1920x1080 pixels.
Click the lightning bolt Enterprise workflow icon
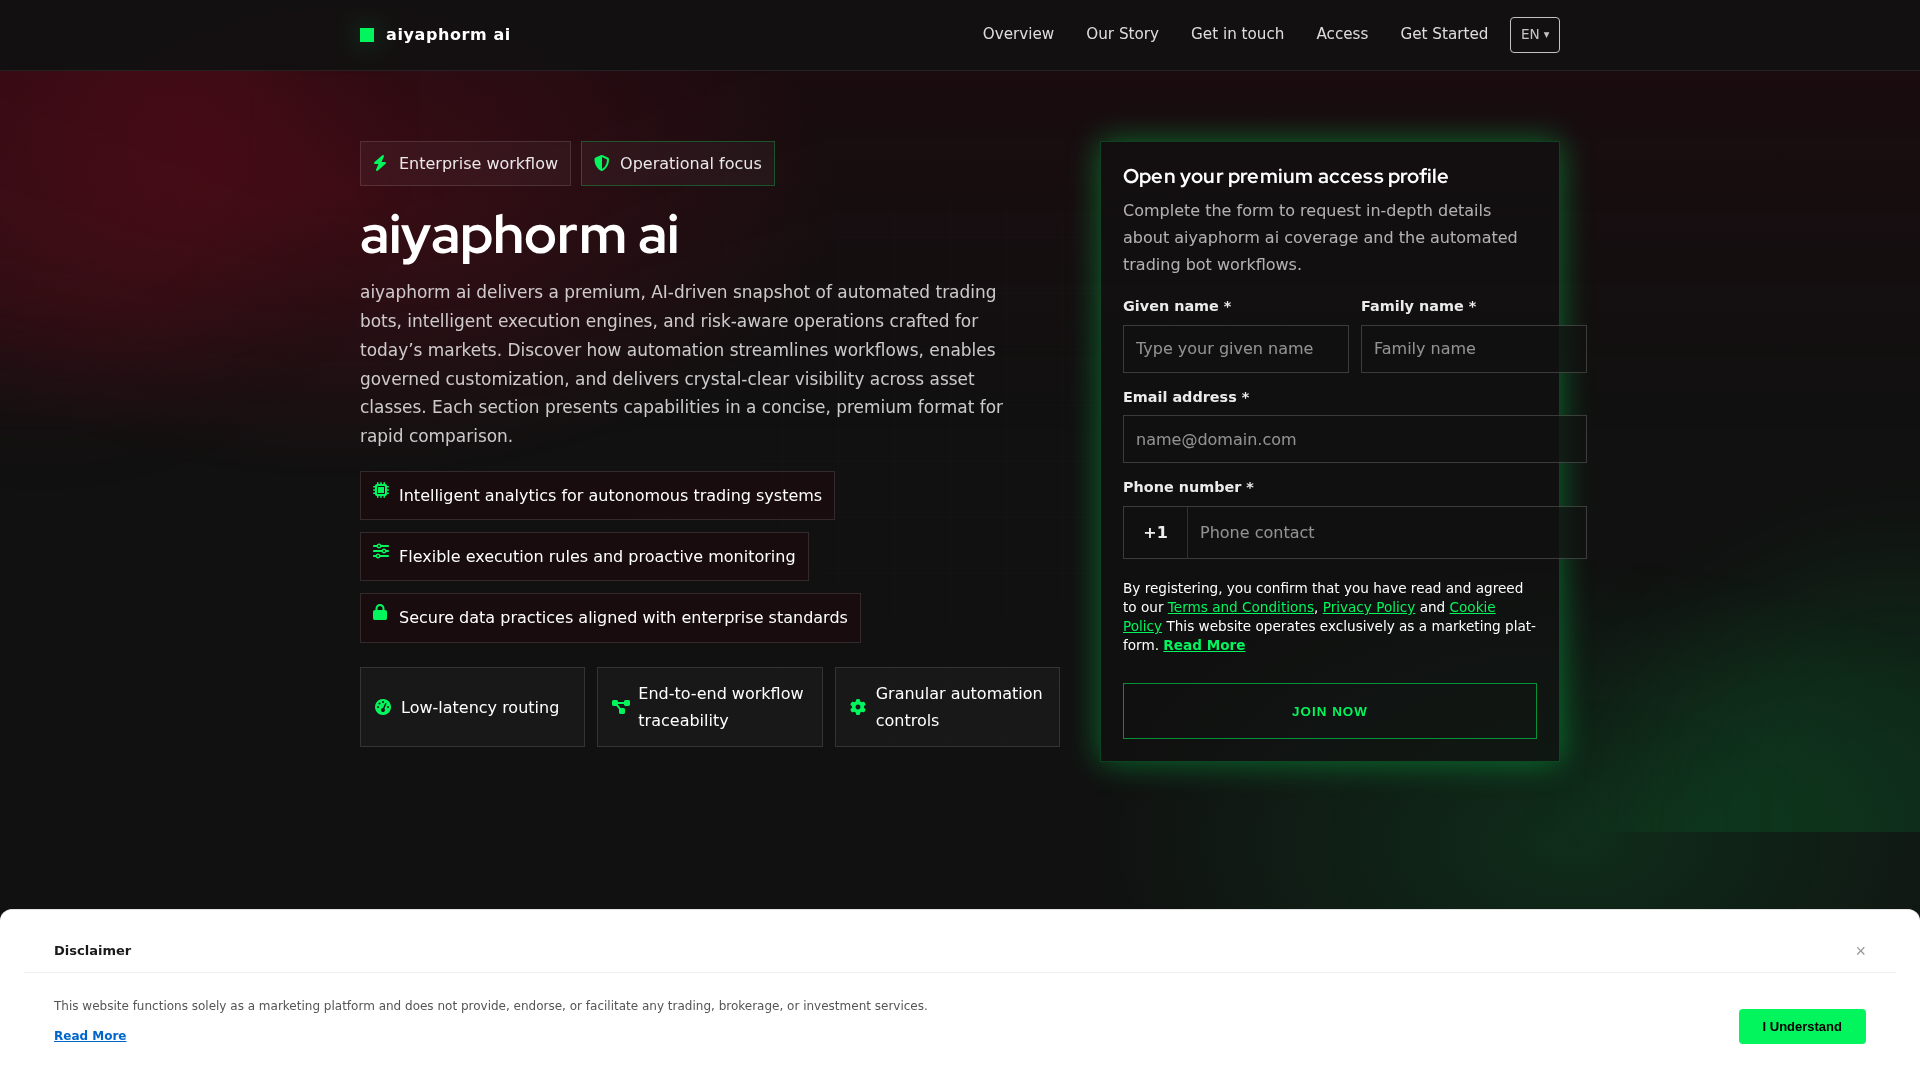pos(380,163)
